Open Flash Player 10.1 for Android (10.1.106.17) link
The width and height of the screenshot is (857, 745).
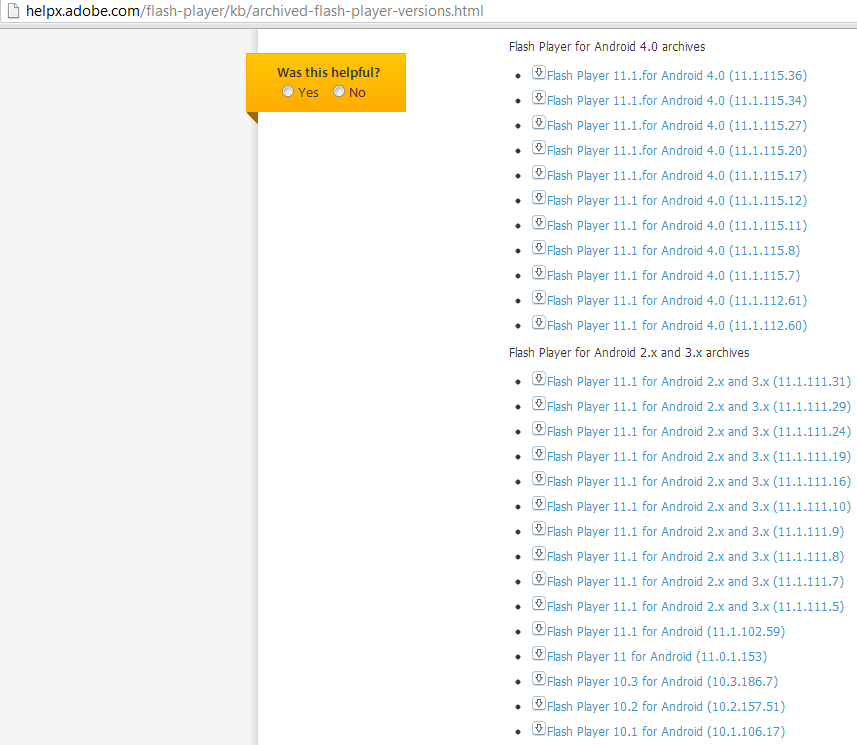666,732
